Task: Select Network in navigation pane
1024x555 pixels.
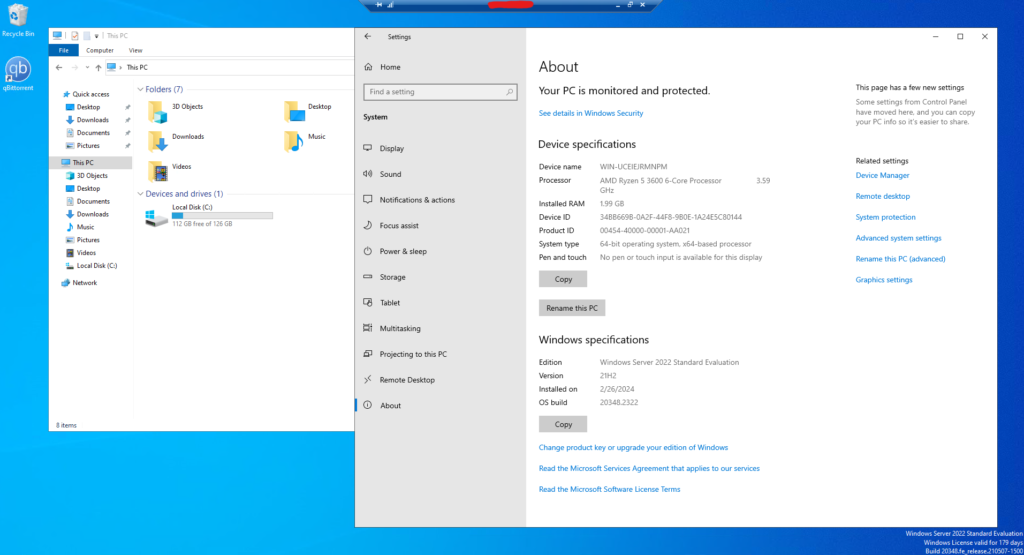Action: 84,283
